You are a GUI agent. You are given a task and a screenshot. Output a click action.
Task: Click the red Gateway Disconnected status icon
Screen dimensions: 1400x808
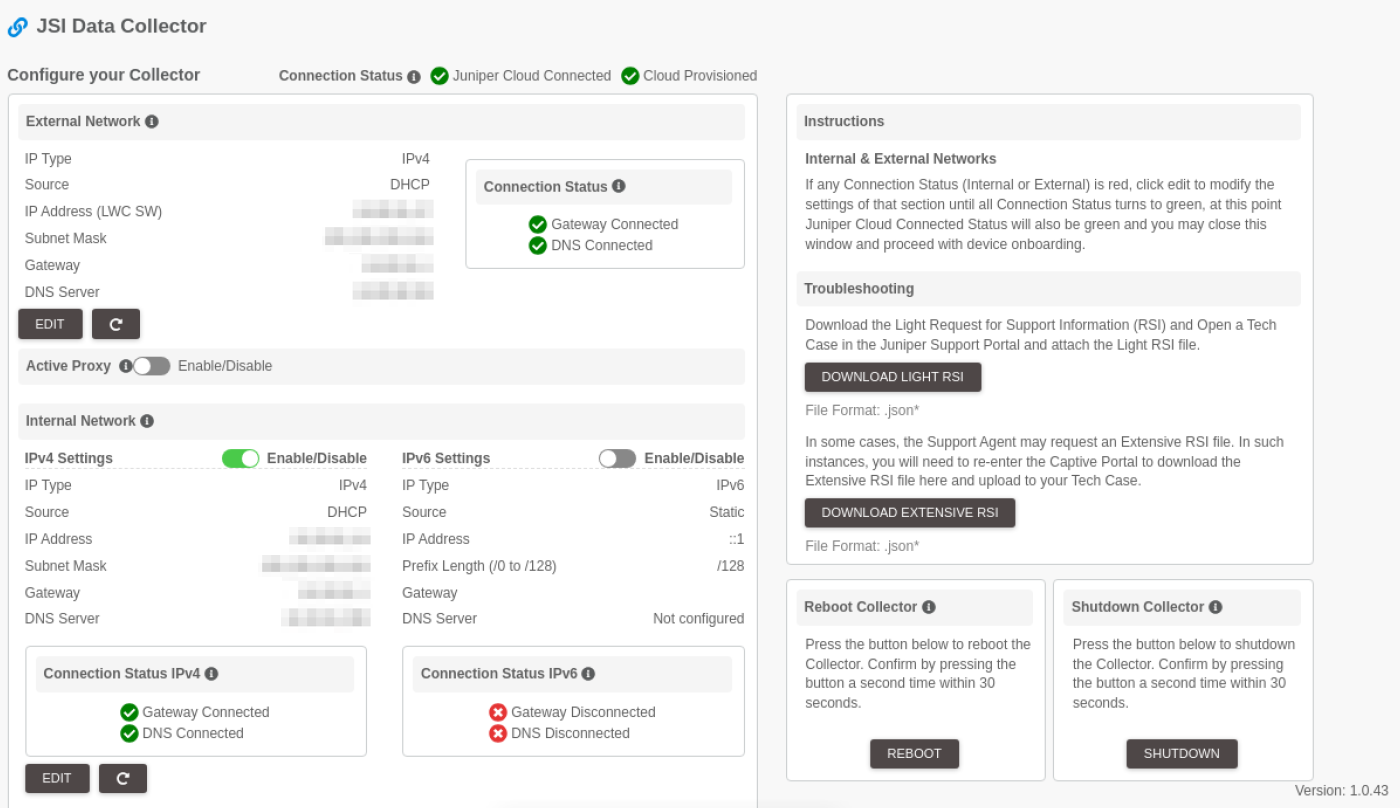click(x=498, y=712)
